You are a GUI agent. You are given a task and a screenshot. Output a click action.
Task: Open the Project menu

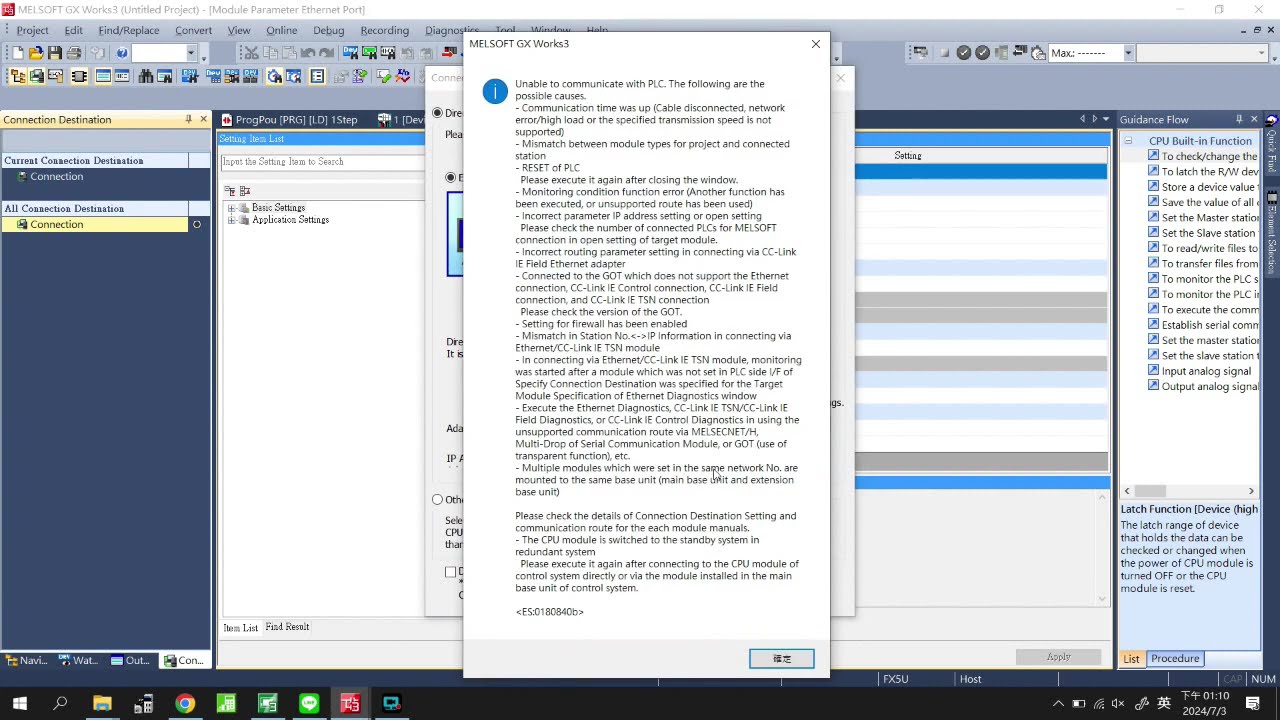(32, 30)
